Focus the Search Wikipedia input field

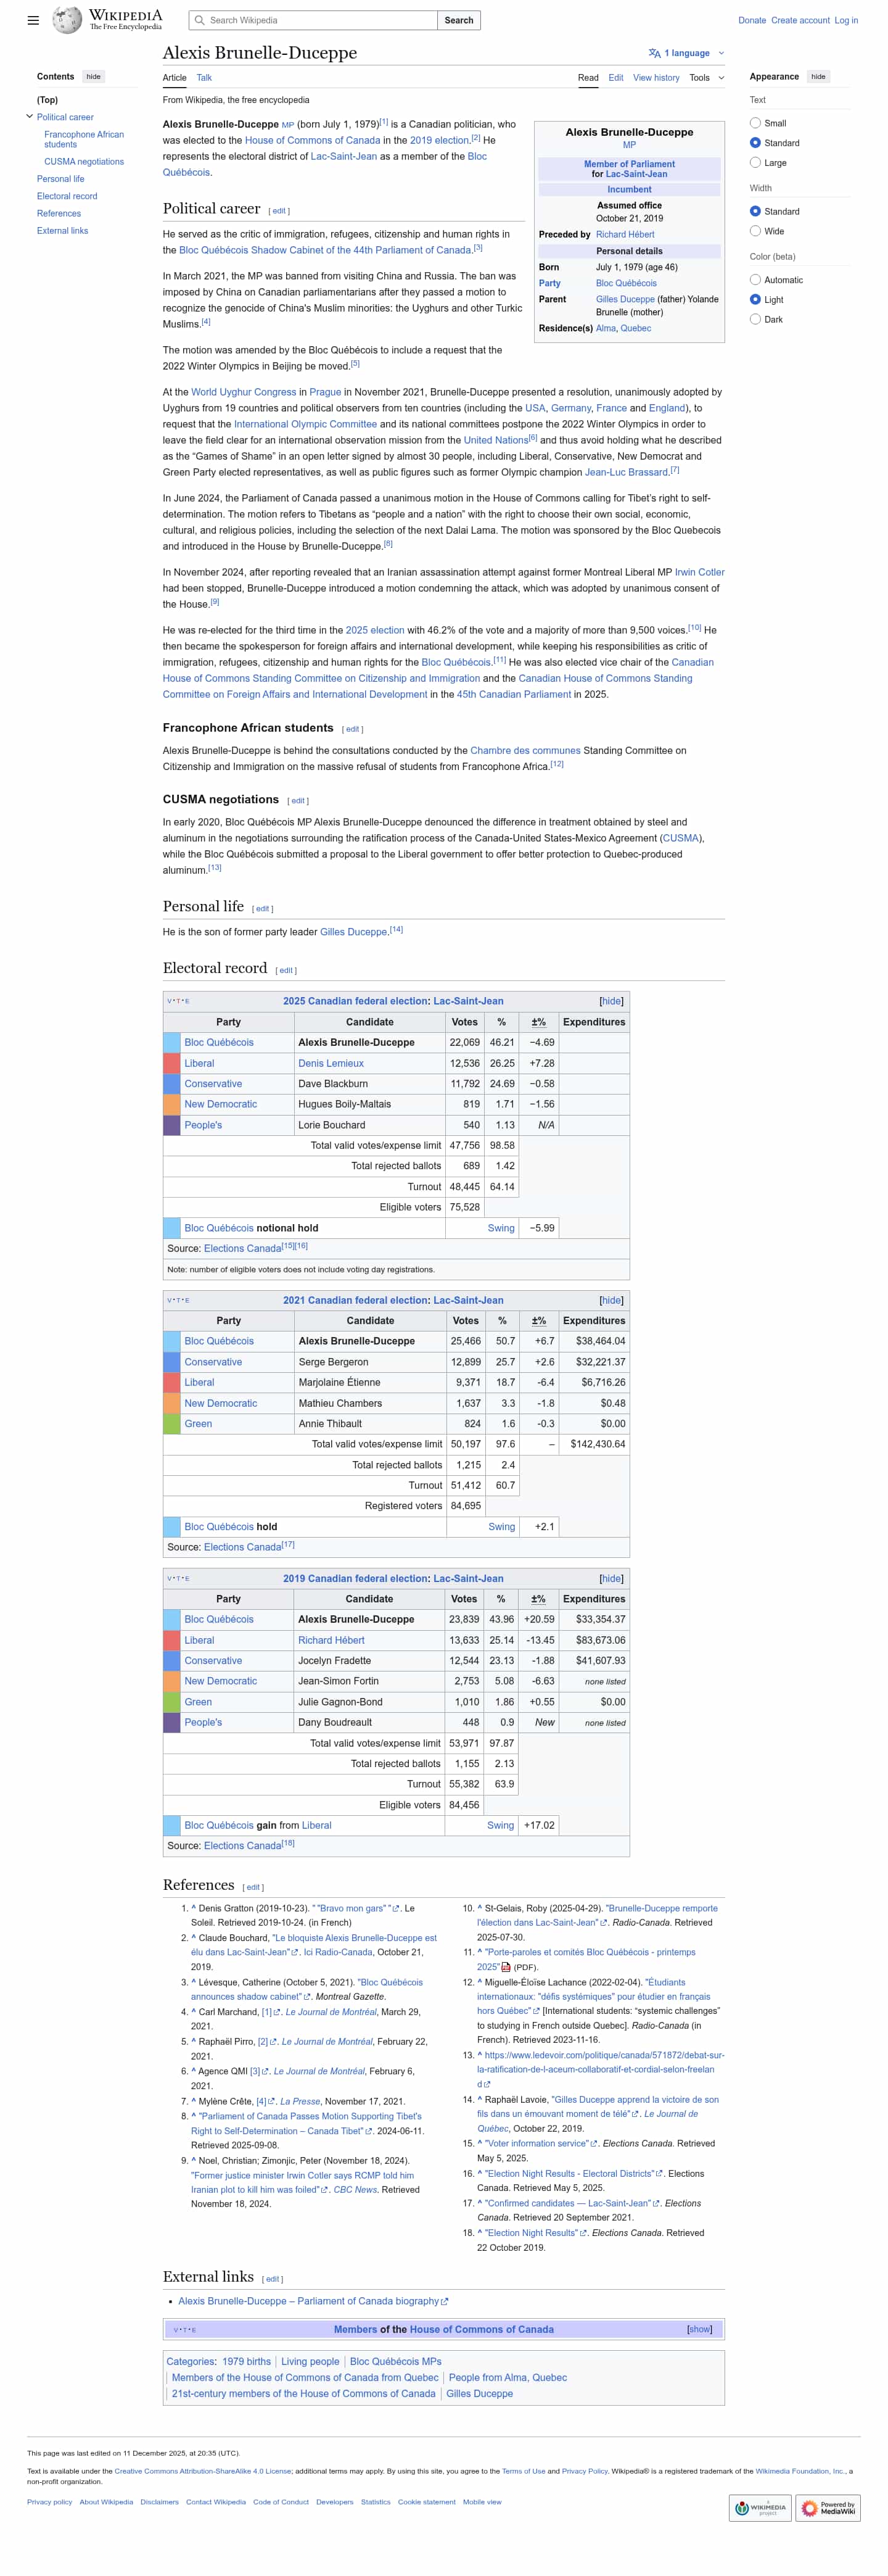coord(314,20)
